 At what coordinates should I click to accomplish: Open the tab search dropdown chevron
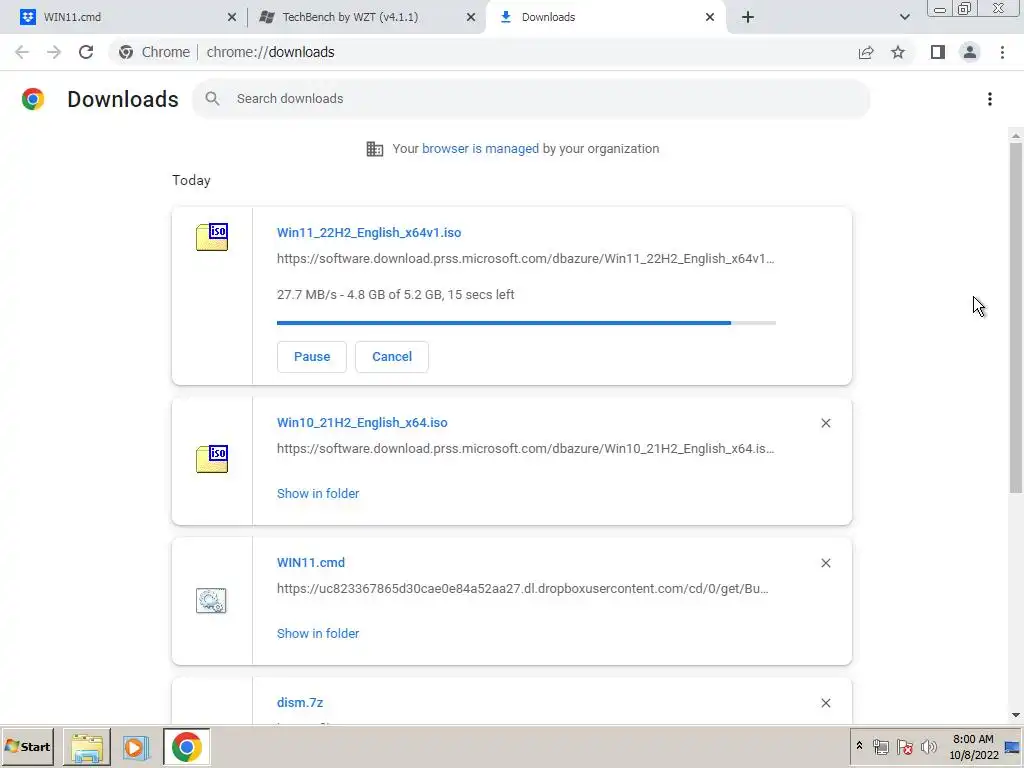(904, 17)
